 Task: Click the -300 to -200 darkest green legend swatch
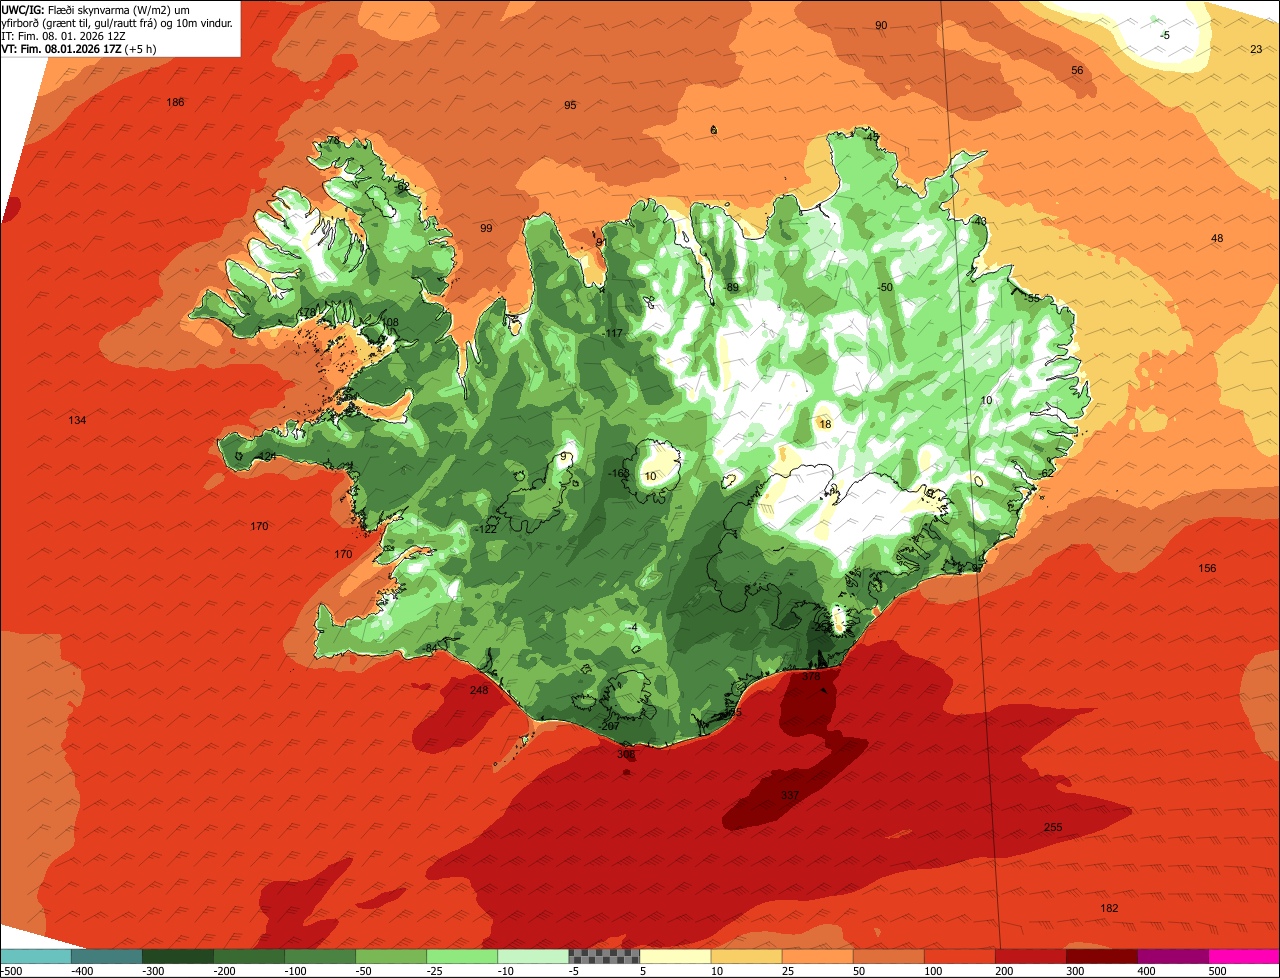pyautogui.click(x=177, y=956)
